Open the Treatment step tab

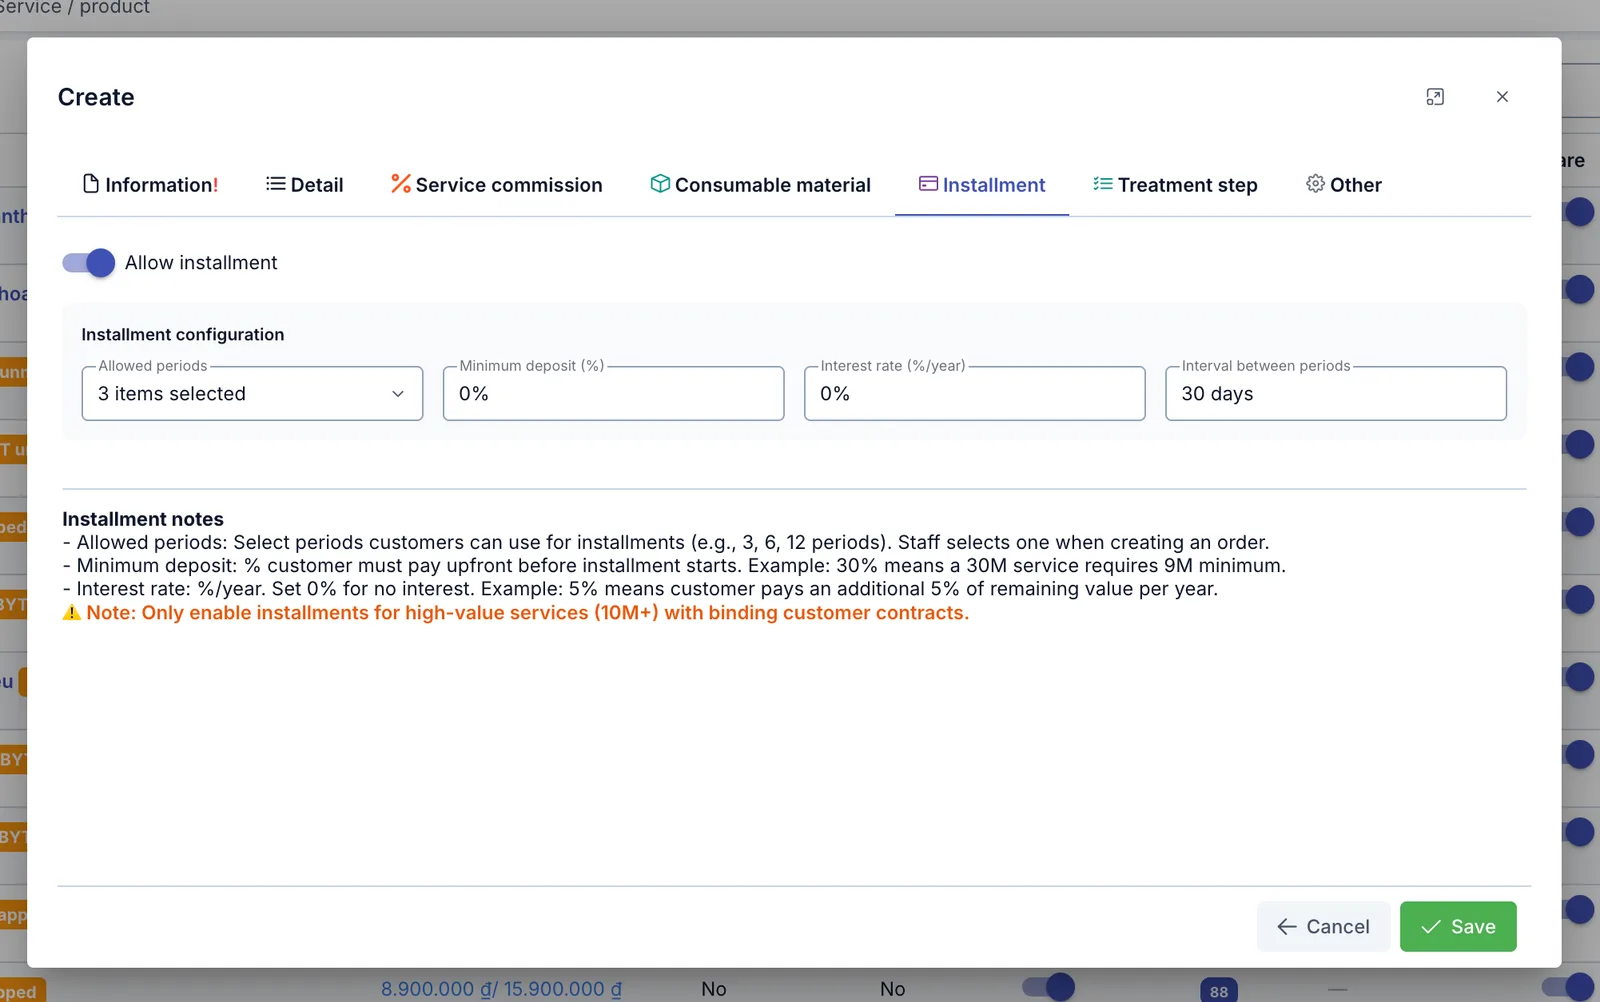pyautogui.click(x=1175, y=185)
